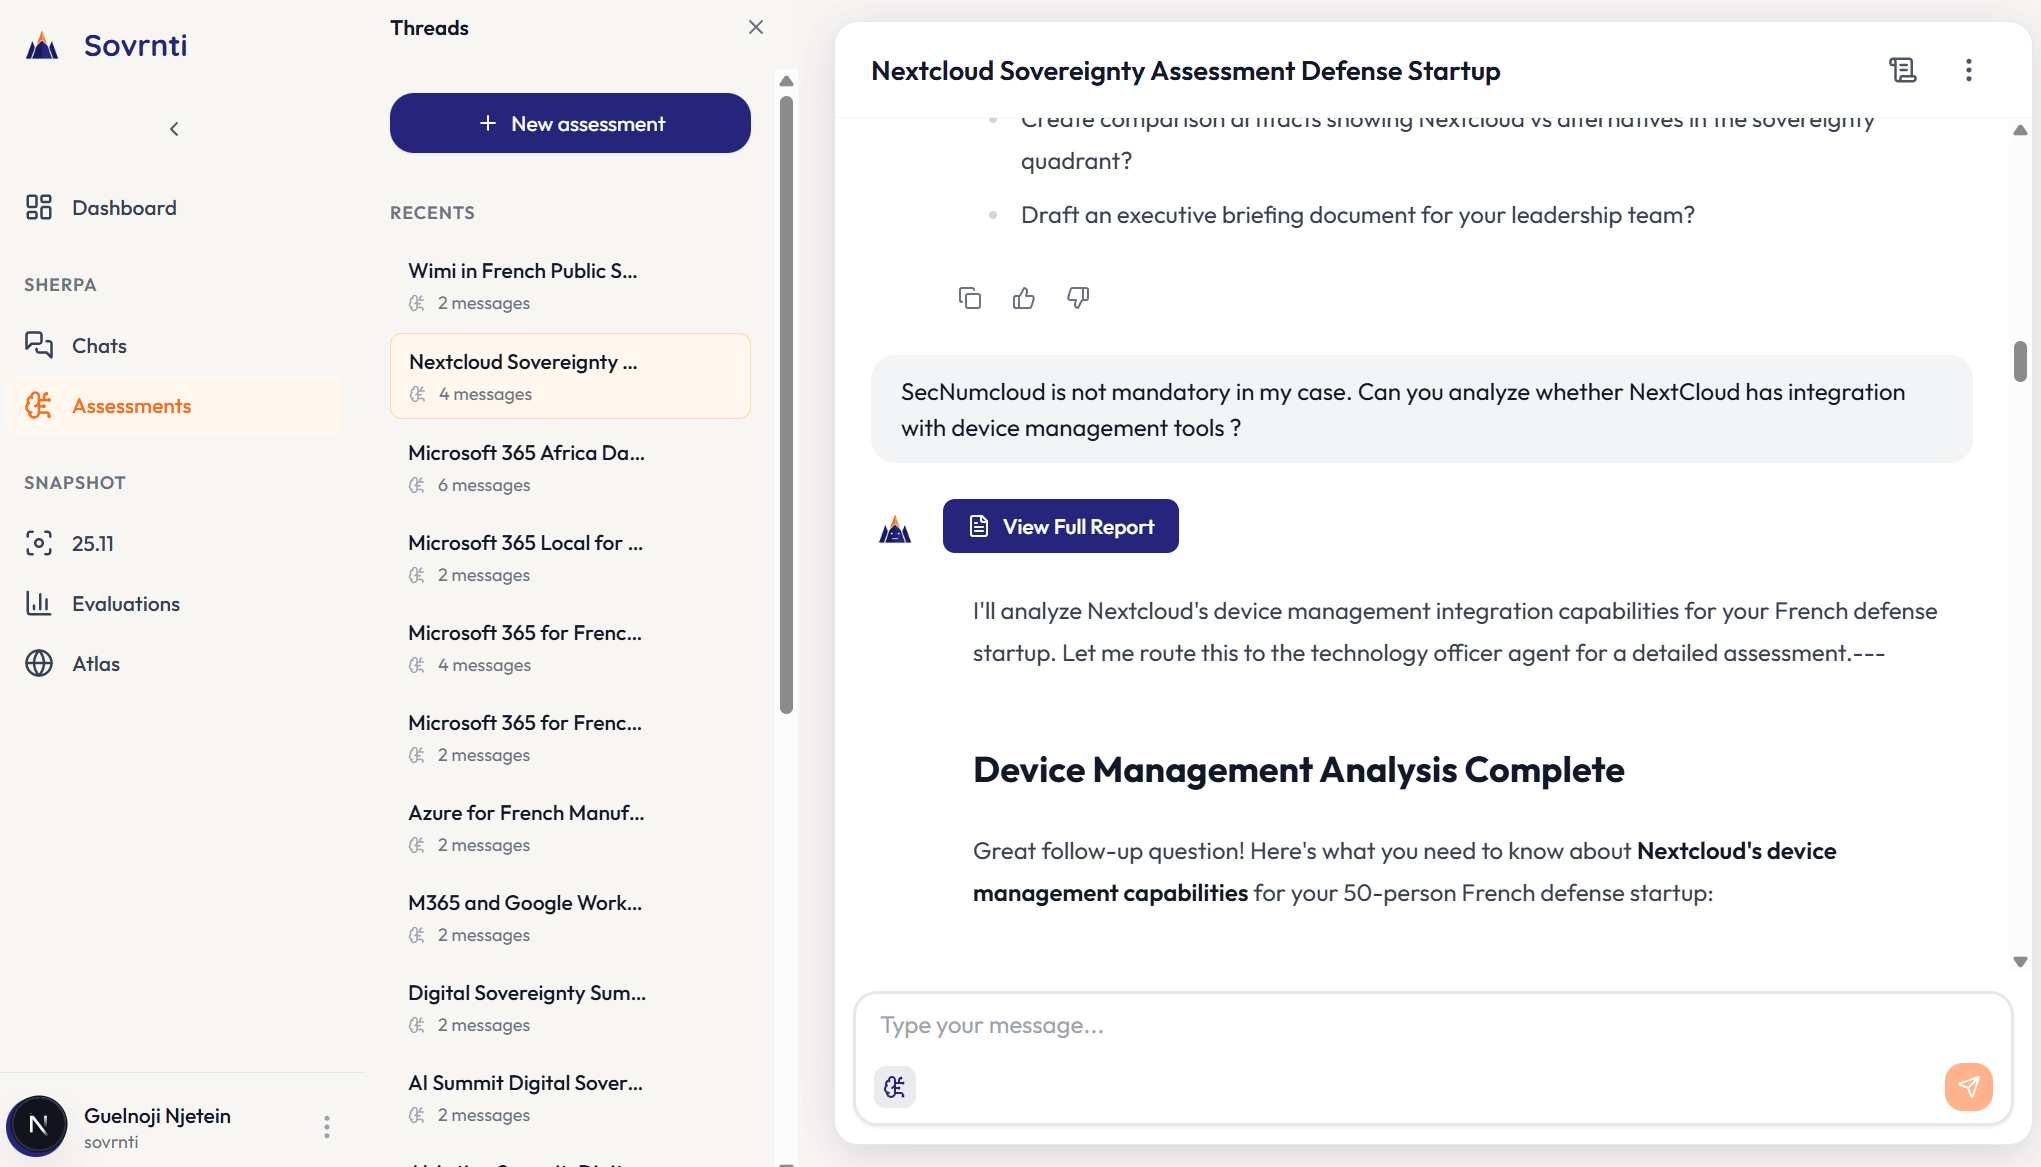Viewport: 2041px width, 1167px height.
Task: Send message with paper plane icon
Action: coord(1967,1086)
